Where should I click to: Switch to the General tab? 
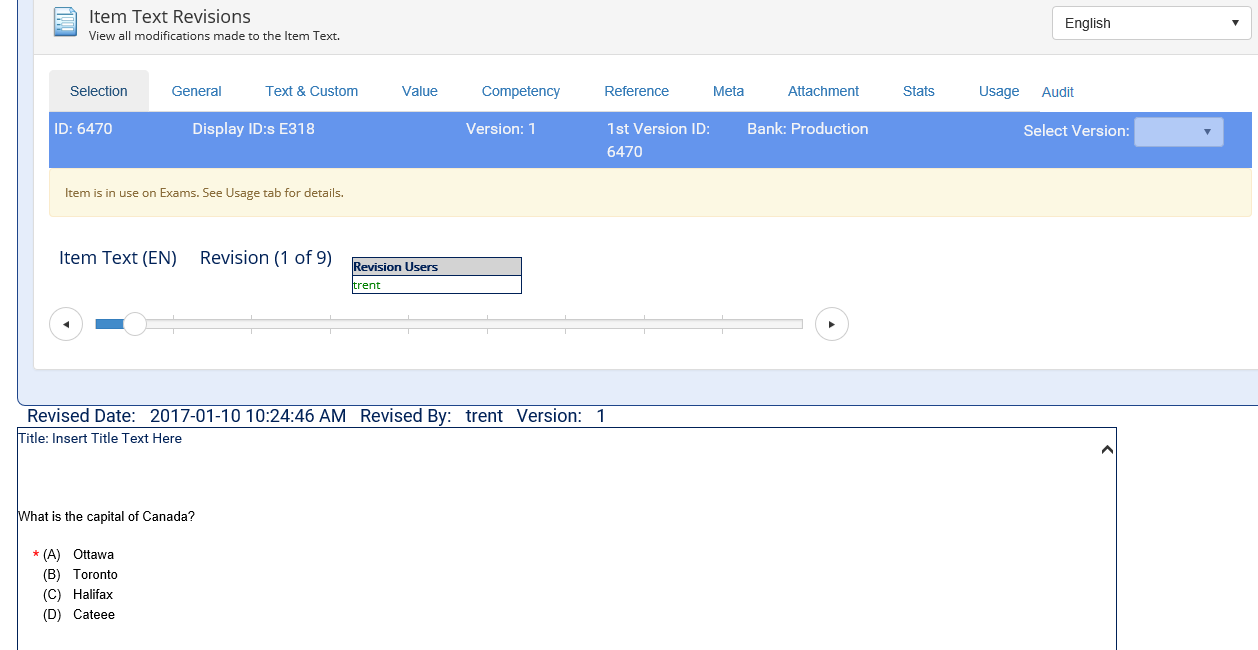click(196, 91)
